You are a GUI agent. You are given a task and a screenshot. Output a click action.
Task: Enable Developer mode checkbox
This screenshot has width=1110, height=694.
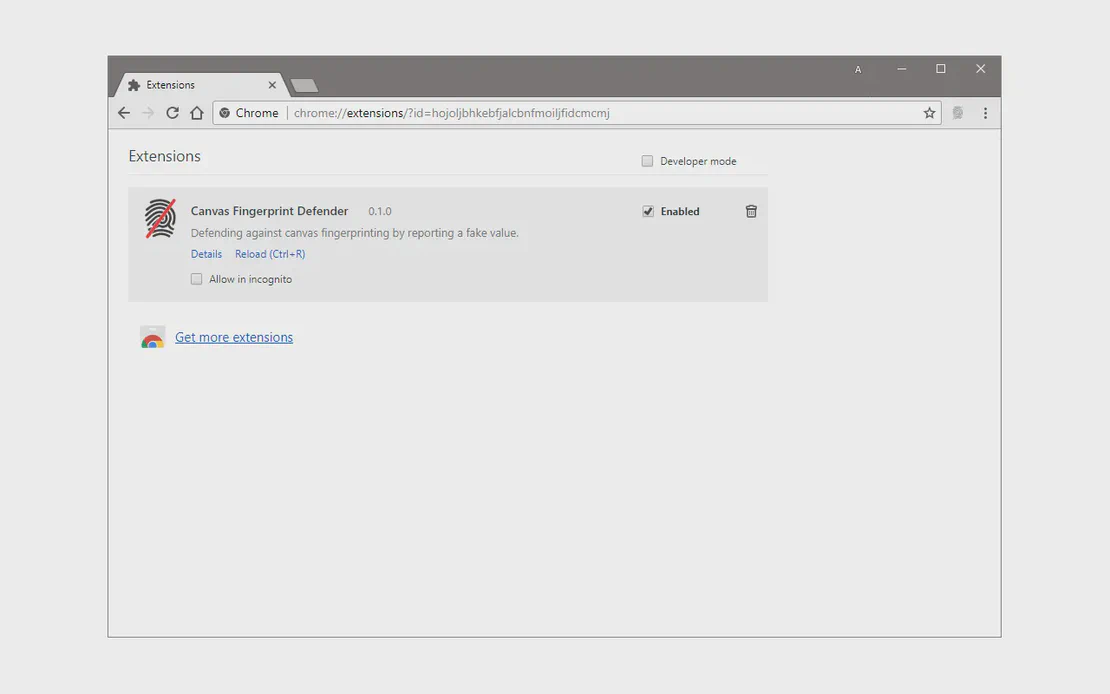tap(647, 161)
